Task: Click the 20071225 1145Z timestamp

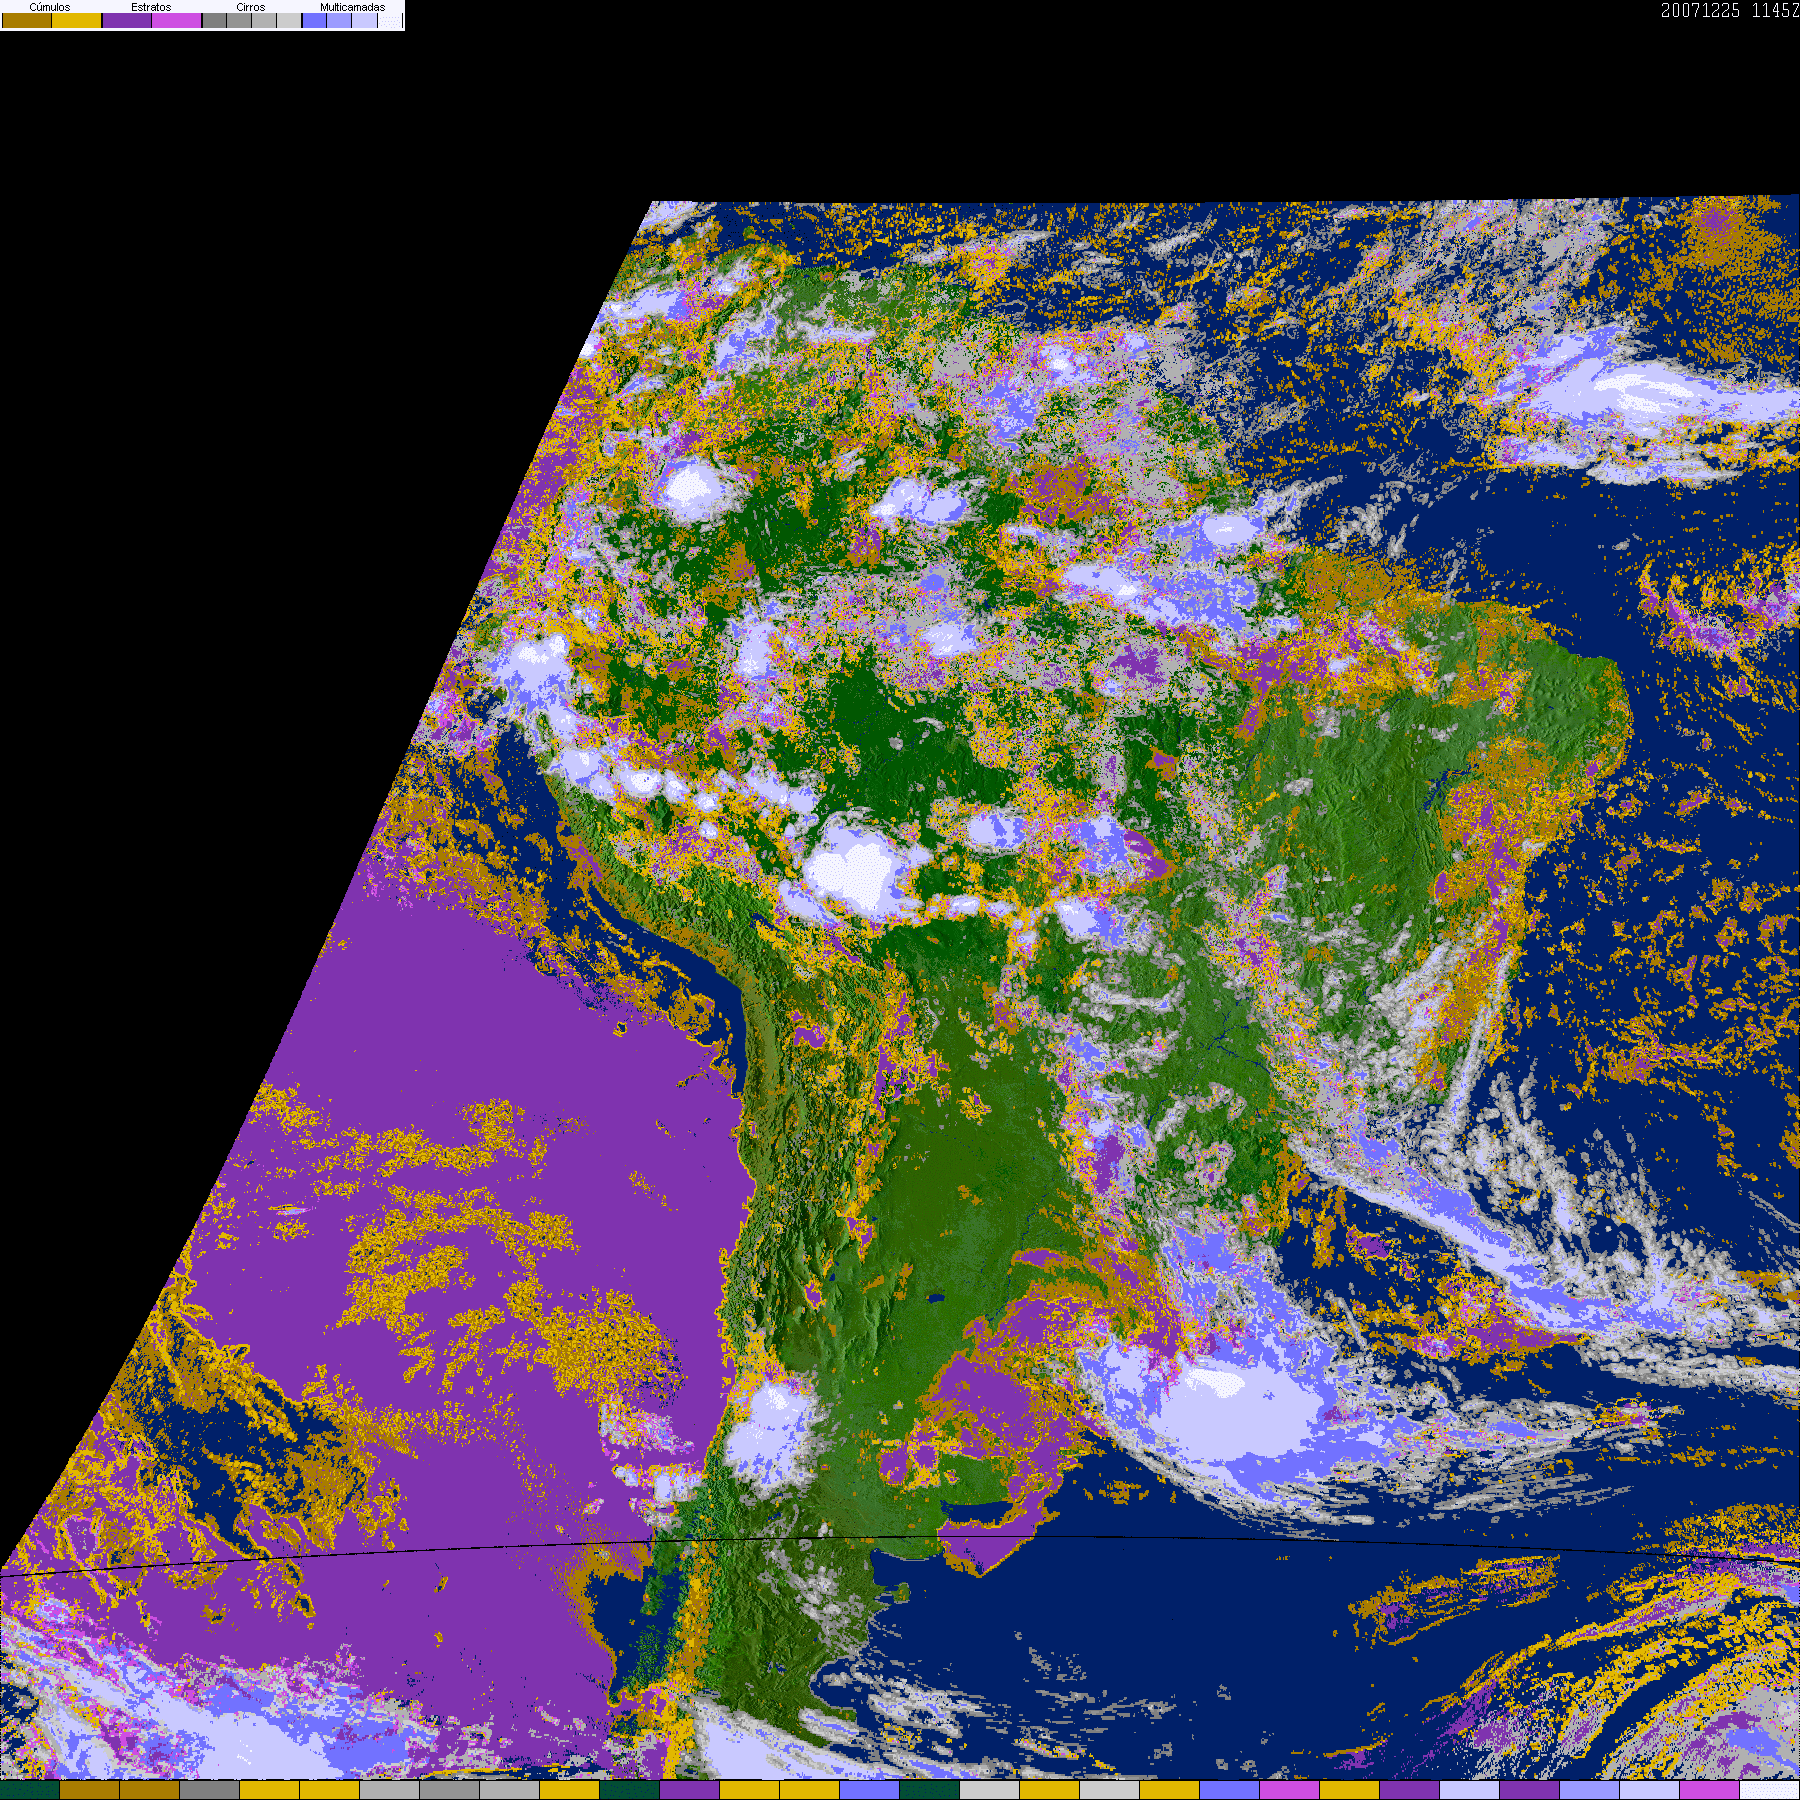Action: (1730, 11)
